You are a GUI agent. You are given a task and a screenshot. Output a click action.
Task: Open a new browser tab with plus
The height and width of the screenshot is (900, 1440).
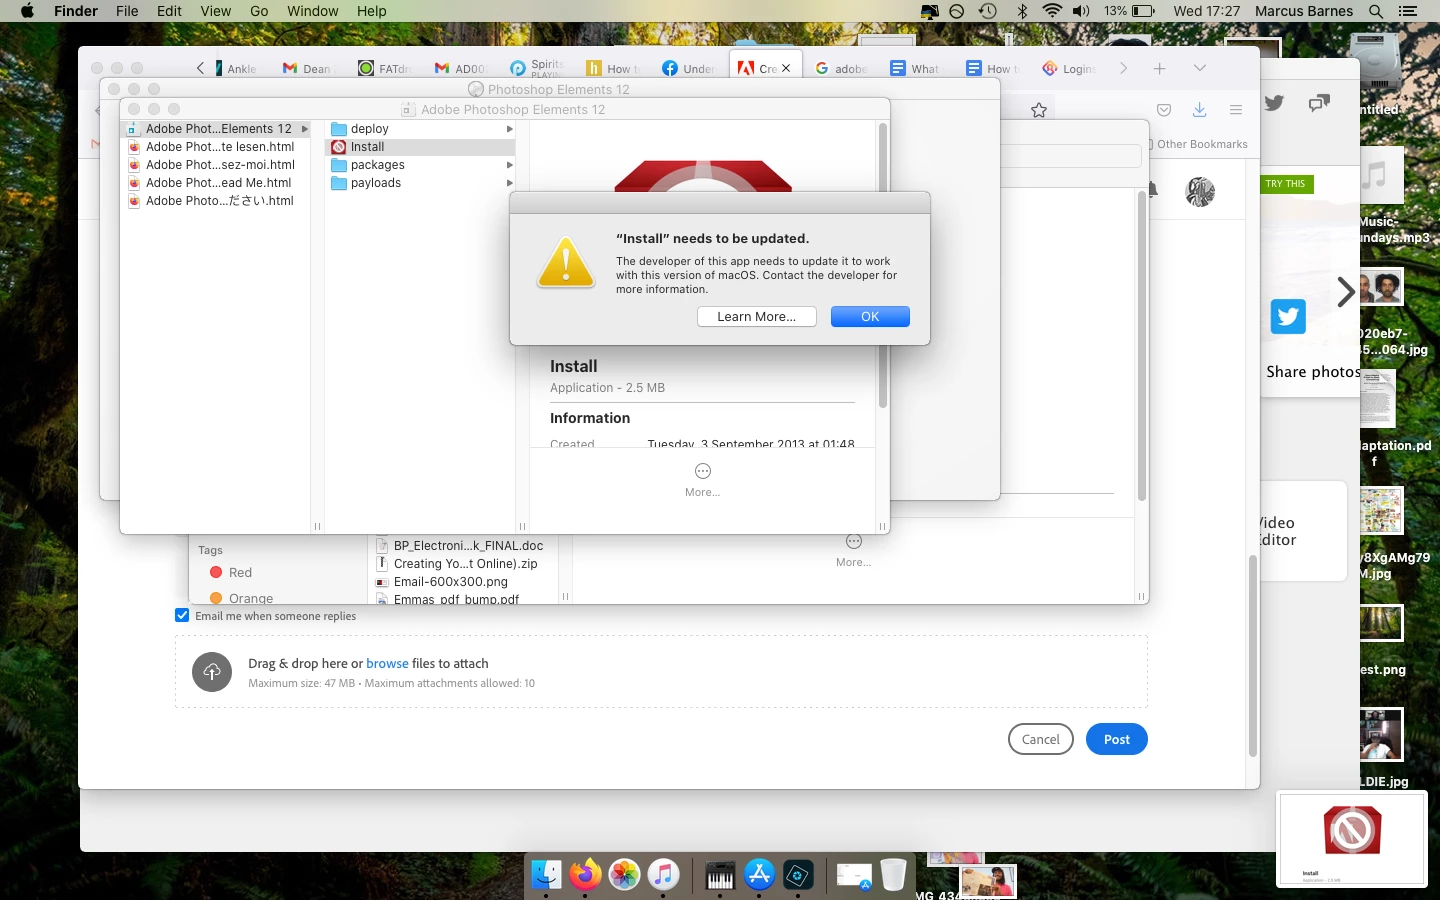(1160, 68)
